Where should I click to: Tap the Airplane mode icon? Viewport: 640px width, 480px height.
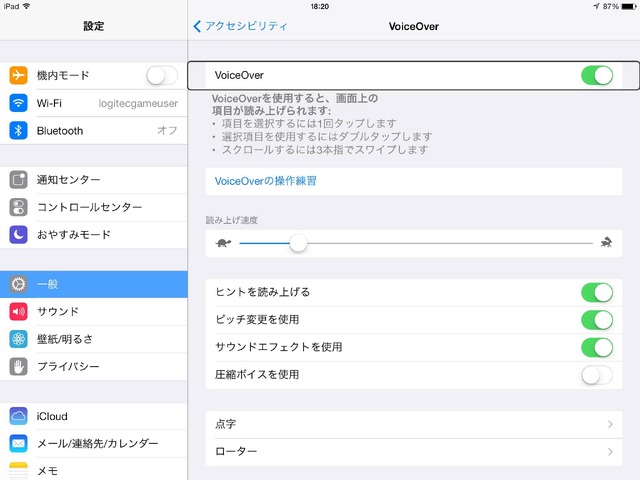tap(18, 75)
